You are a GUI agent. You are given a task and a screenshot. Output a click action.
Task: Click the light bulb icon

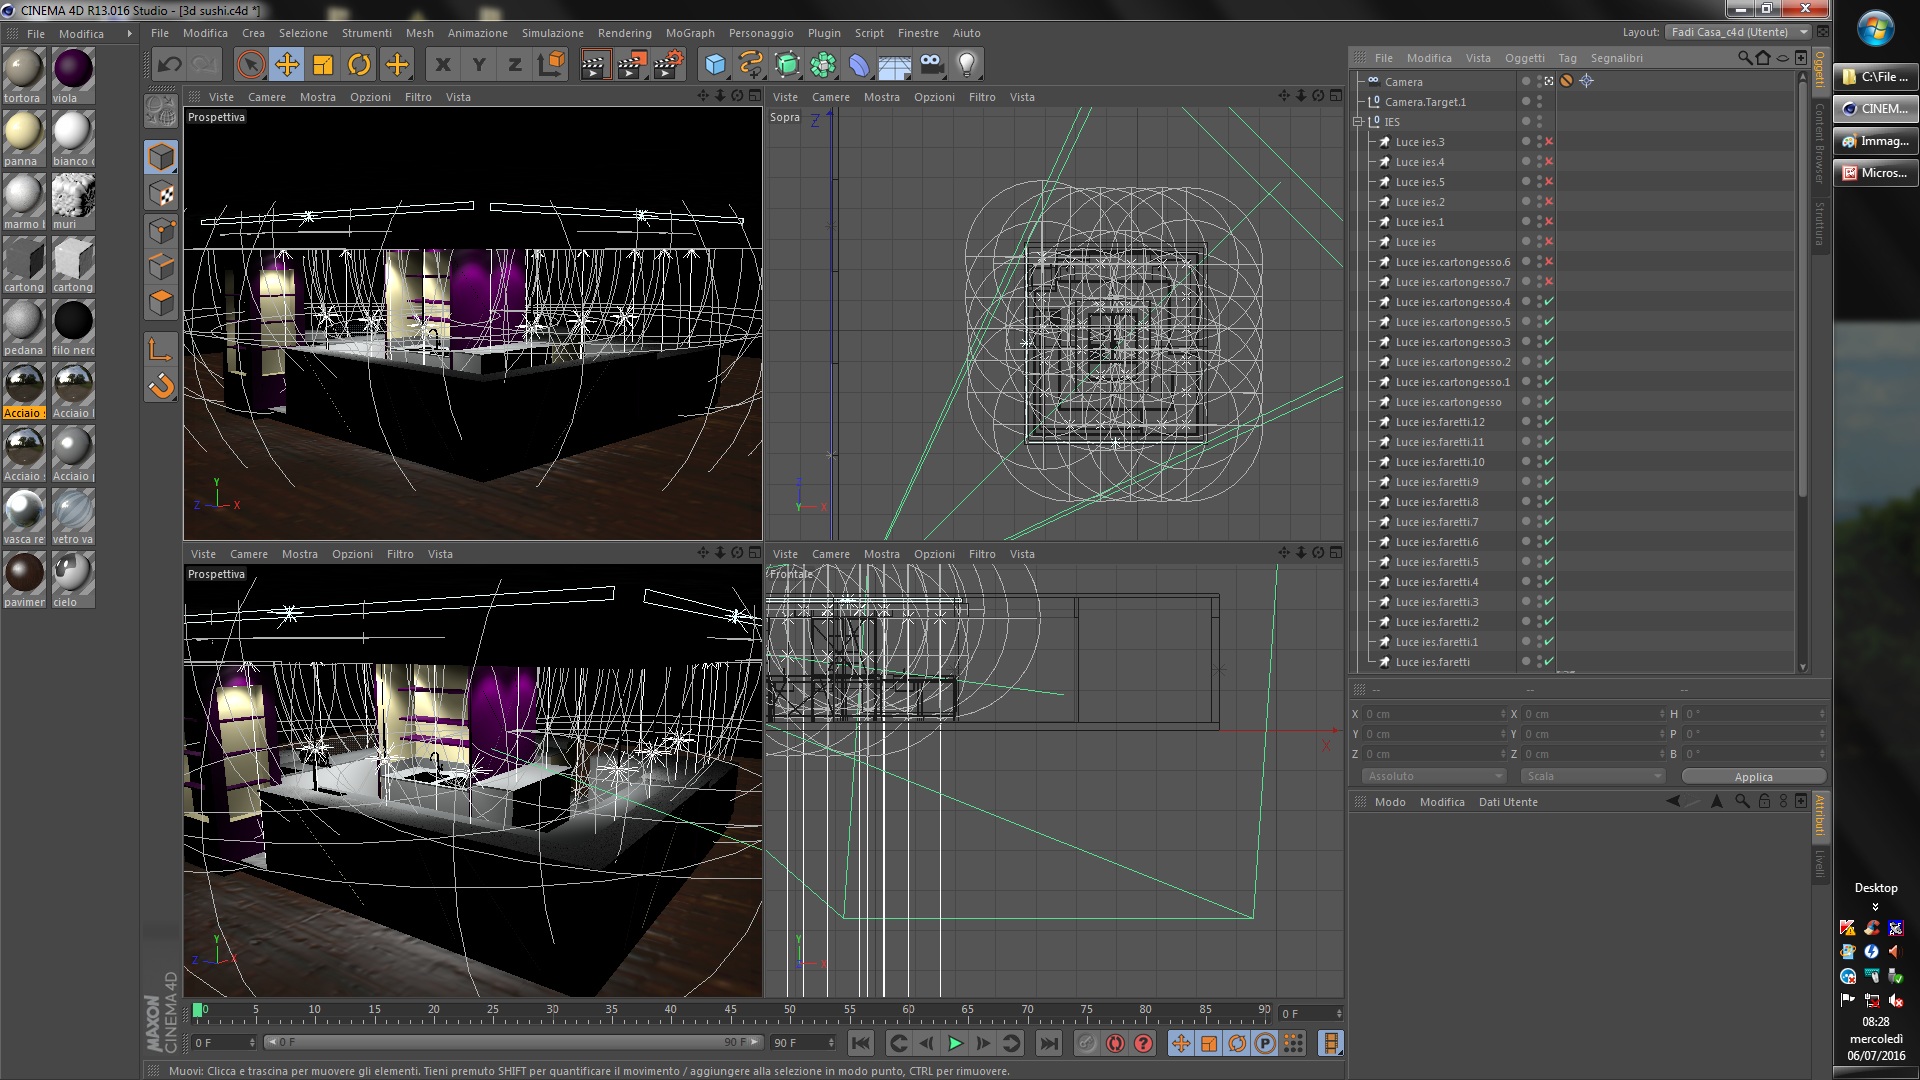[966, 65]
